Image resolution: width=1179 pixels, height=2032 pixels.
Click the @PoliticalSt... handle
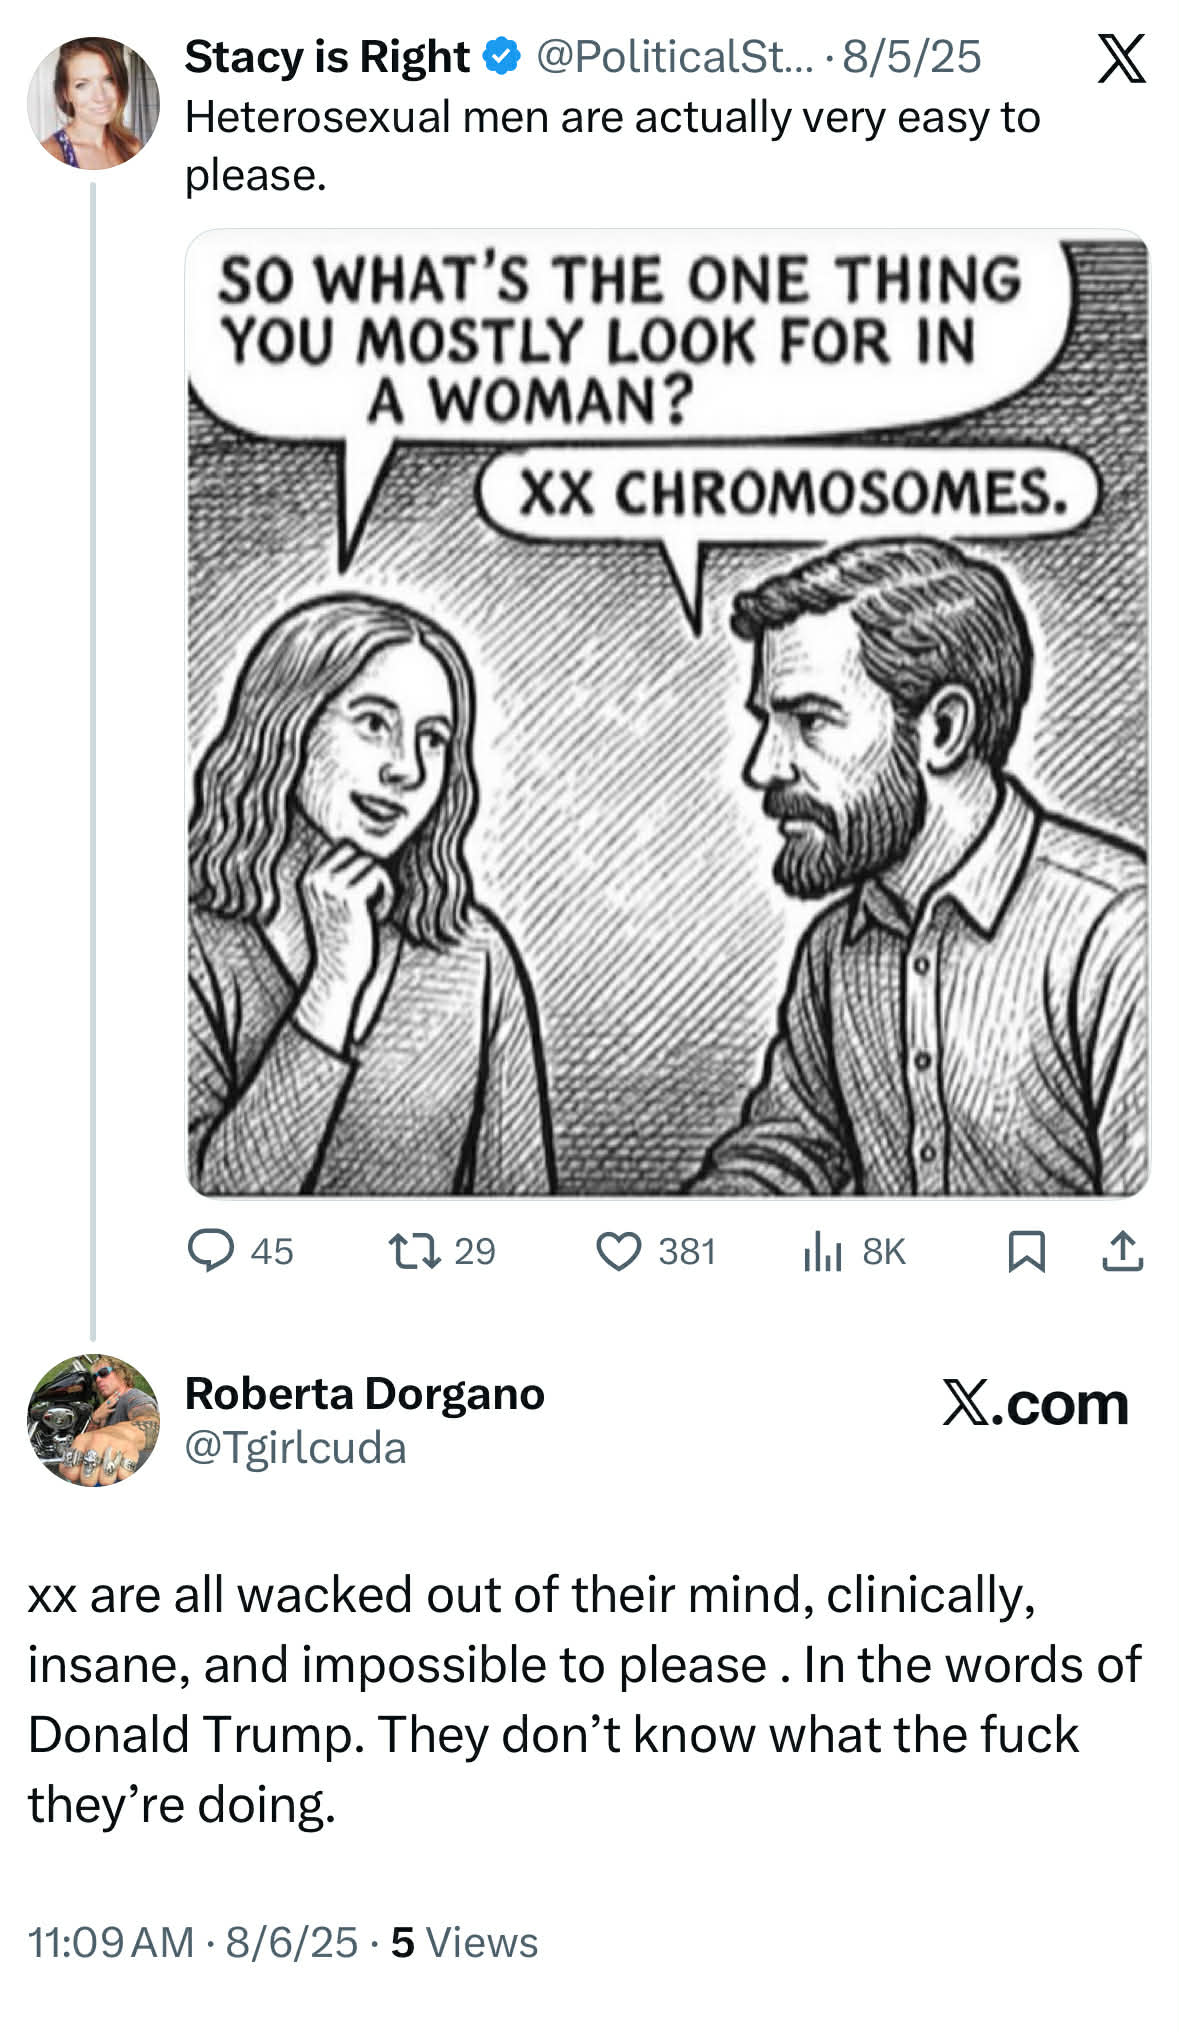(x=675, y=57)
